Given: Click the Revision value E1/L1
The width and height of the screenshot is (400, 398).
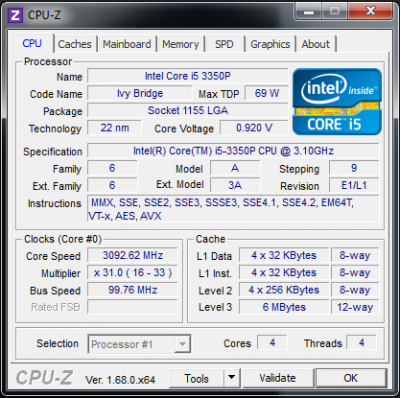Looking at the screenshot, I should point(354,185).
